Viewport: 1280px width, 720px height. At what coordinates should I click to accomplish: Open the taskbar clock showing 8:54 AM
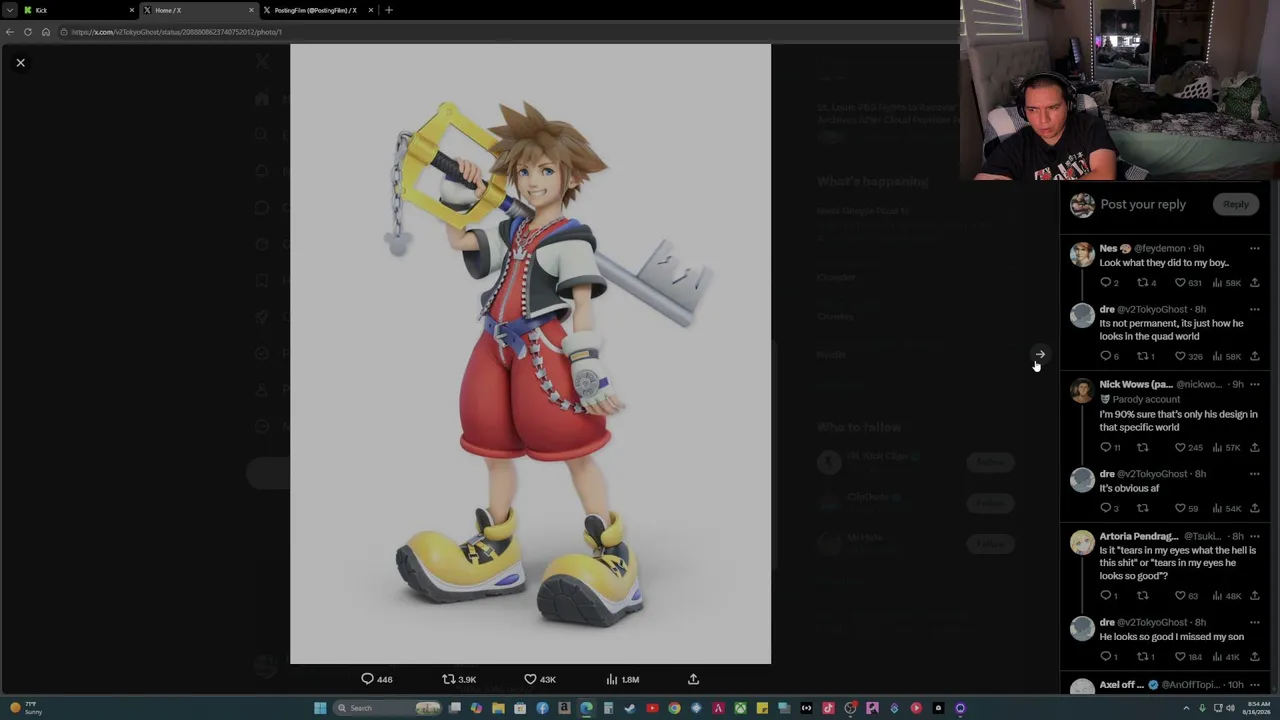point(1257,708)
